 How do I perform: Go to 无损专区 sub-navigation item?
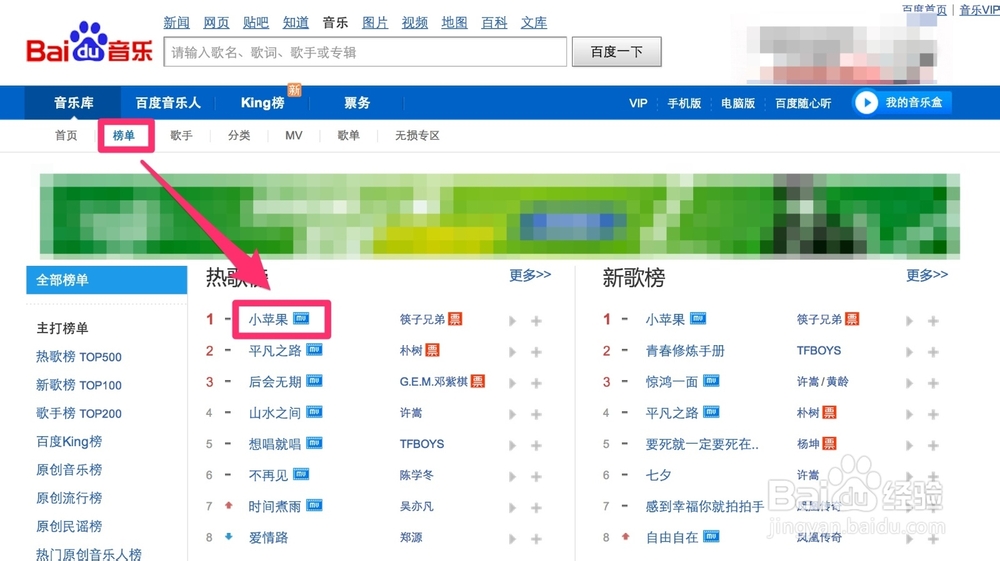coord(417,135)
